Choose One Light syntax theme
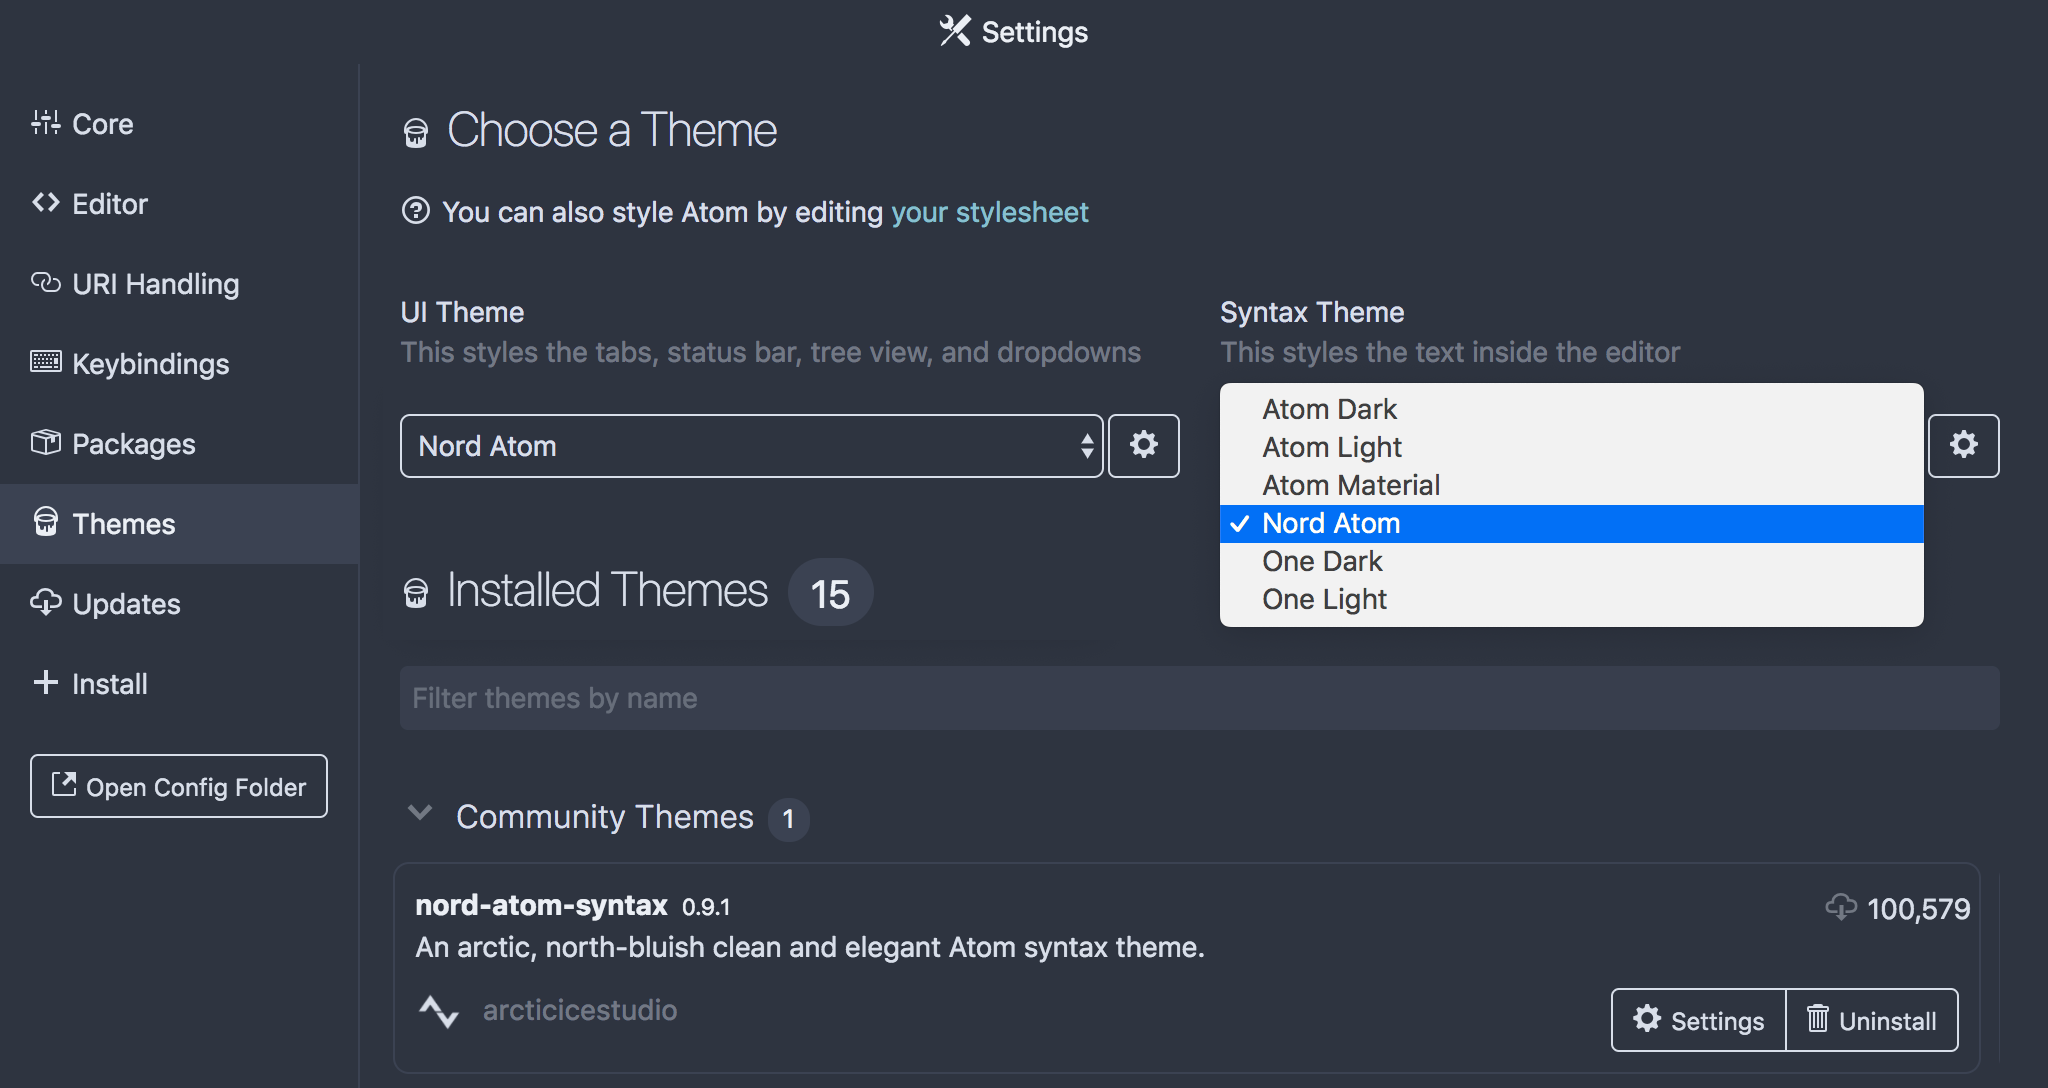The image size is (2048, 1088). [x=1571, y=599]
